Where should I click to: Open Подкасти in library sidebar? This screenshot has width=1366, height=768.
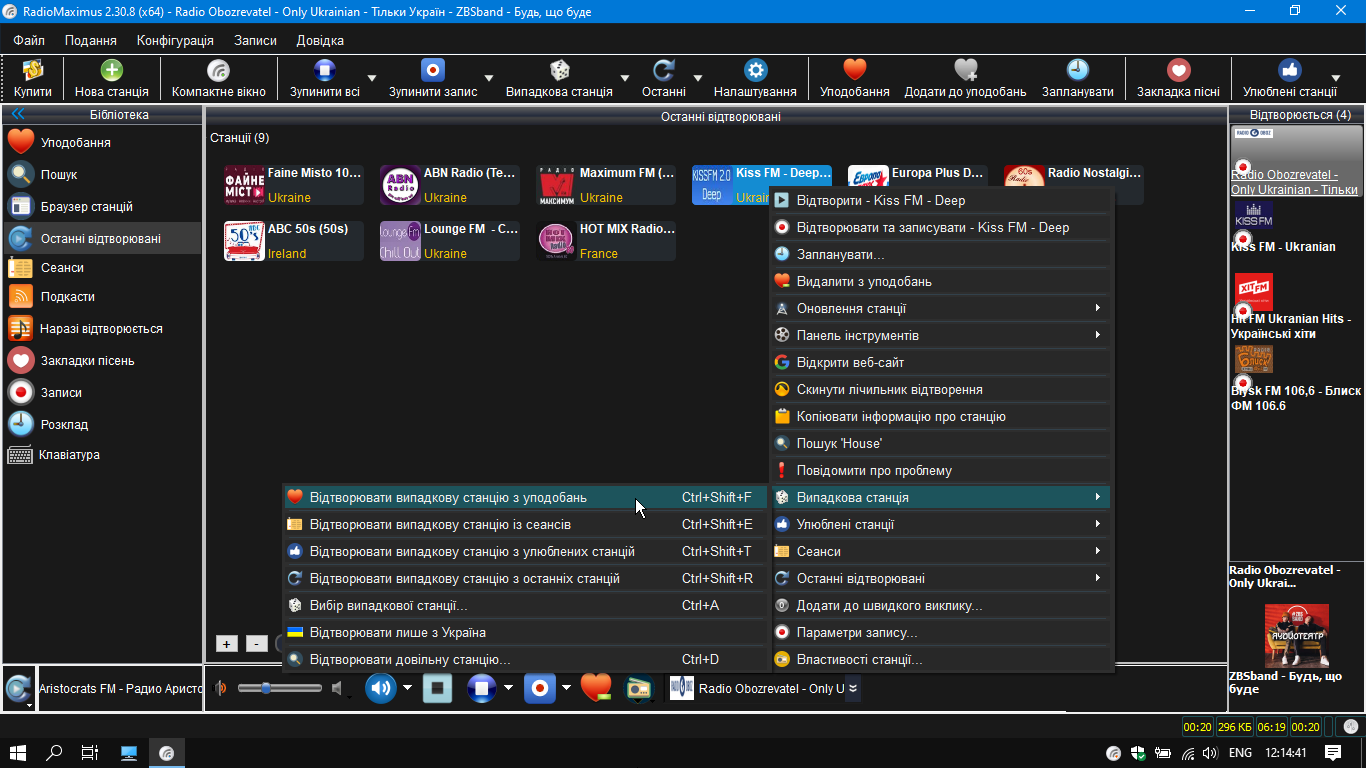click(x=101, y=297)
